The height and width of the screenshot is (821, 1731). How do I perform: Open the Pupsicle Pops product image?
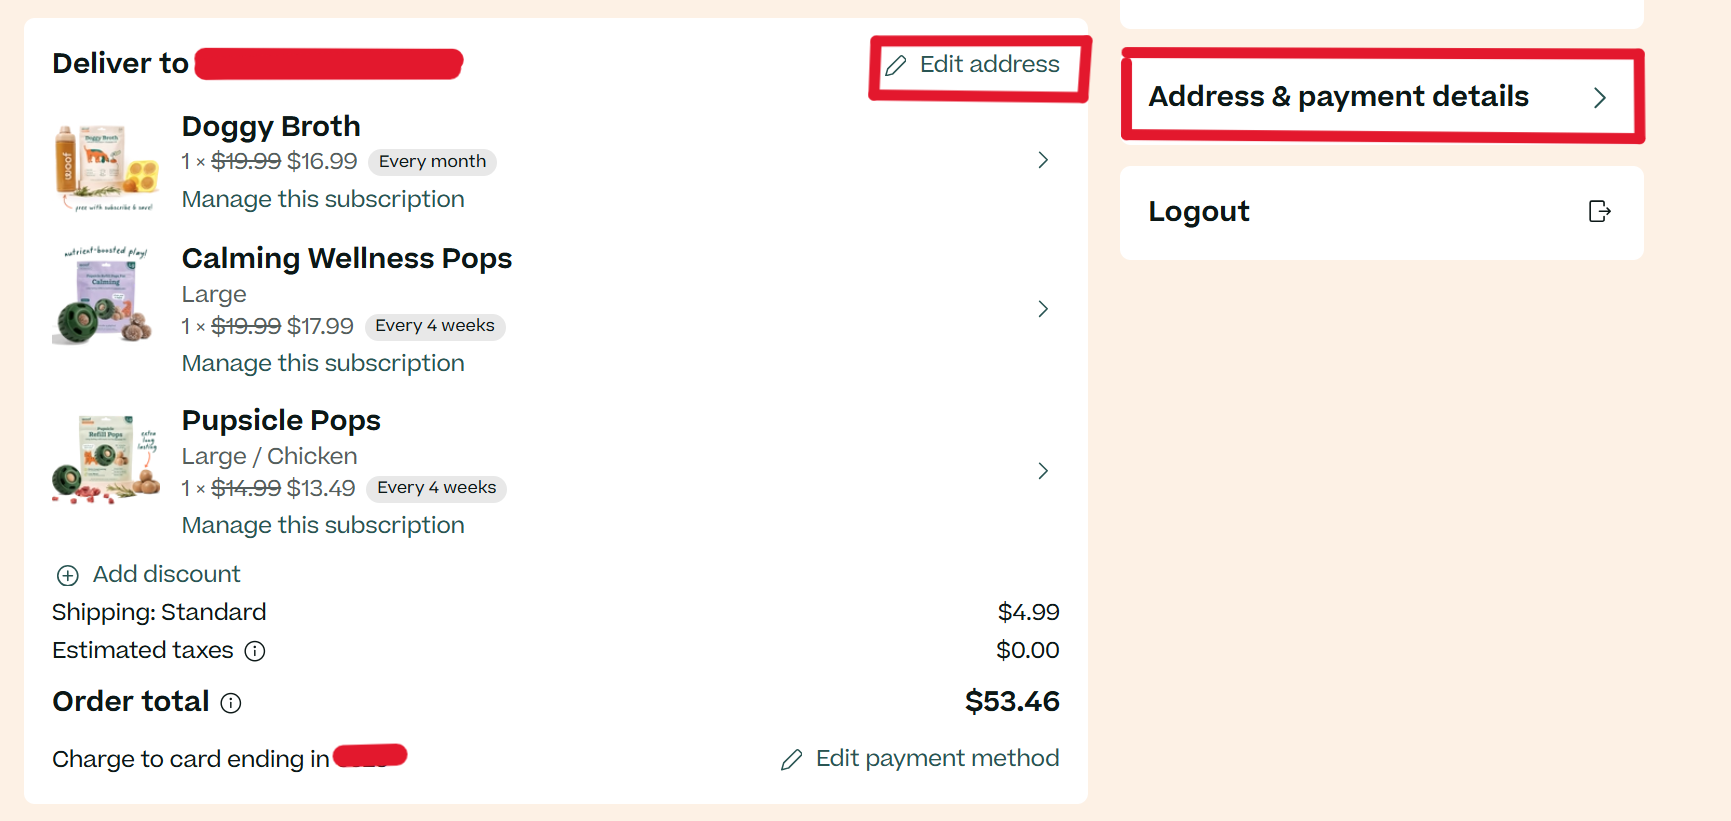[x=106, y=460]
